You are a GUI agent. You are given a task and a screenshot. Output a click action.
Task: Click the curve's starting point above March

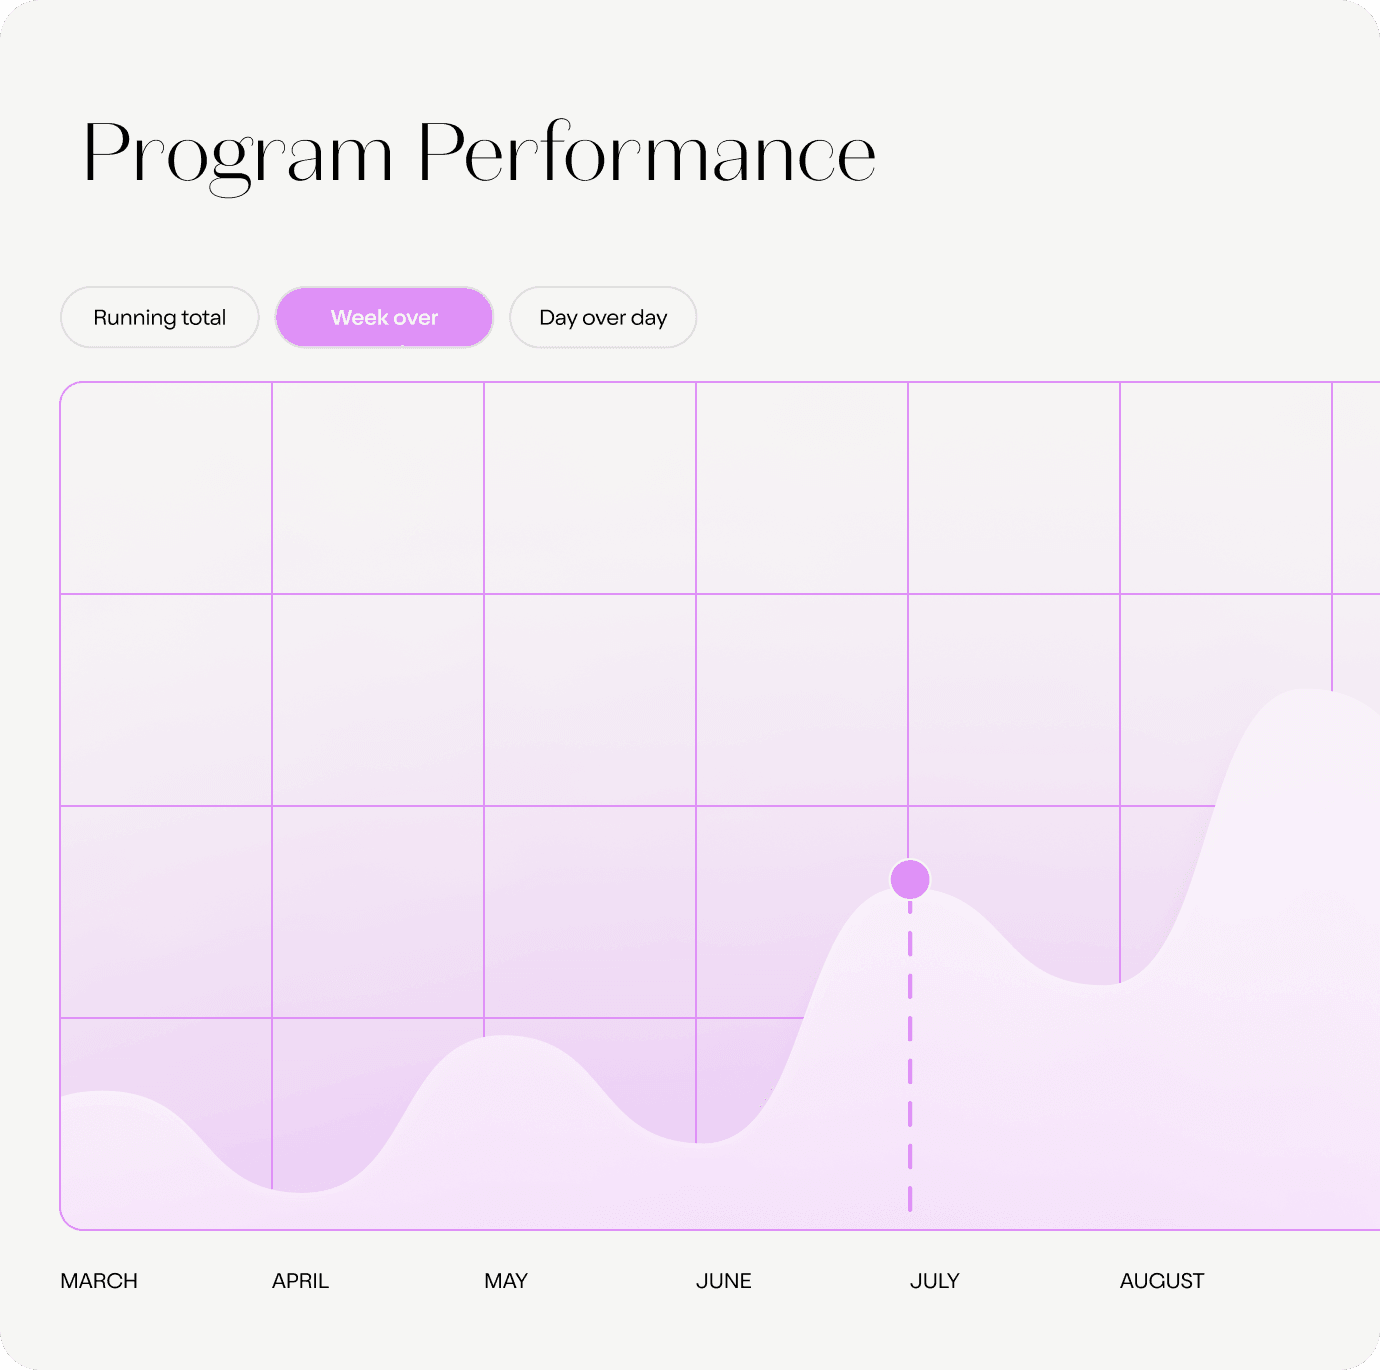pos(64,1096)
